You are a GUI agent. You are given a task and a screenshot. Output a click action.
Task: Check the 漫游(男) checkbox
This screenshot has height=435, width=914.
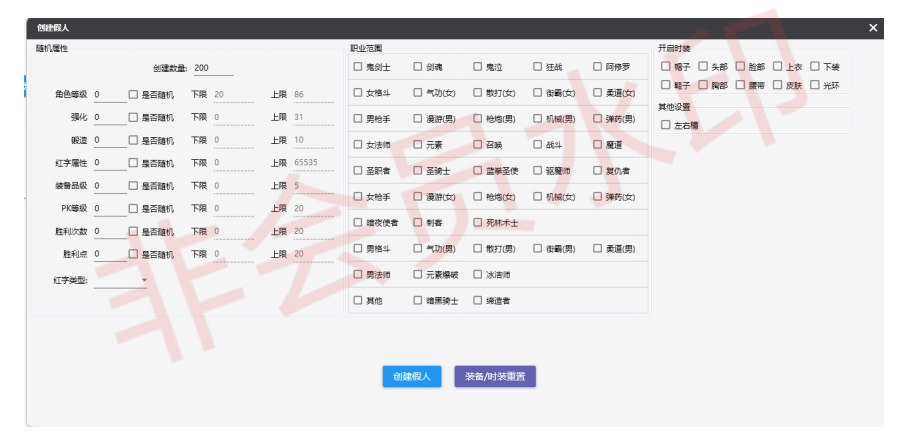[x=418, y=118]
